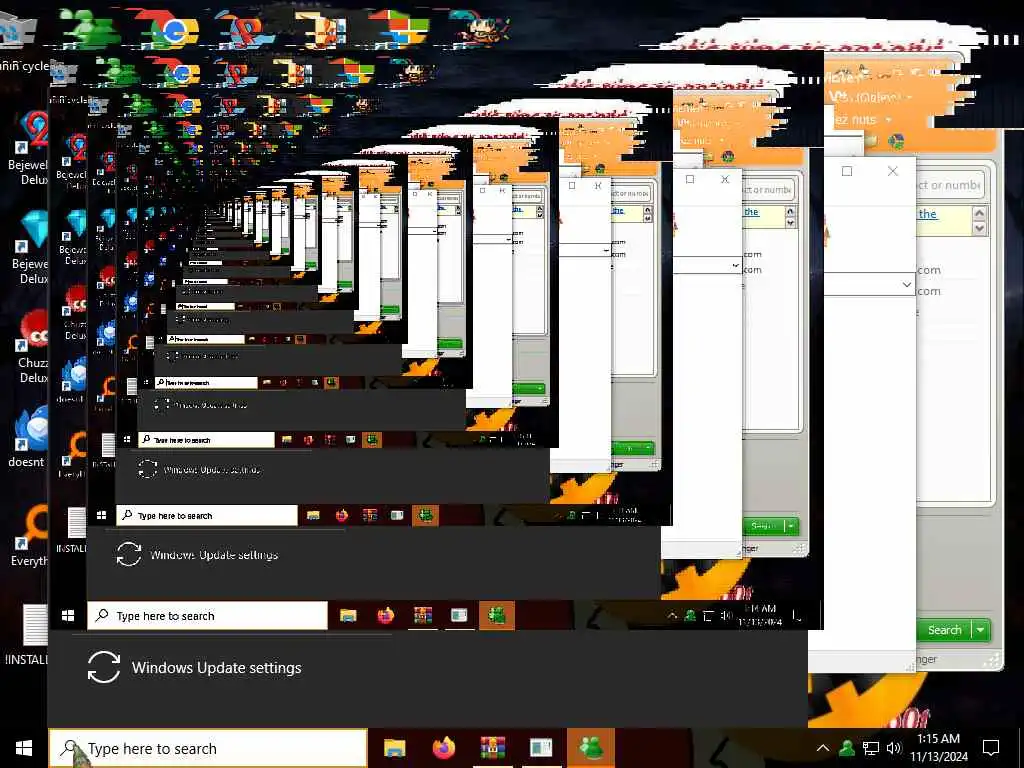Open the Start menu on the bottommost taskbar
The image size is (1024, 768).
(24, 748)
